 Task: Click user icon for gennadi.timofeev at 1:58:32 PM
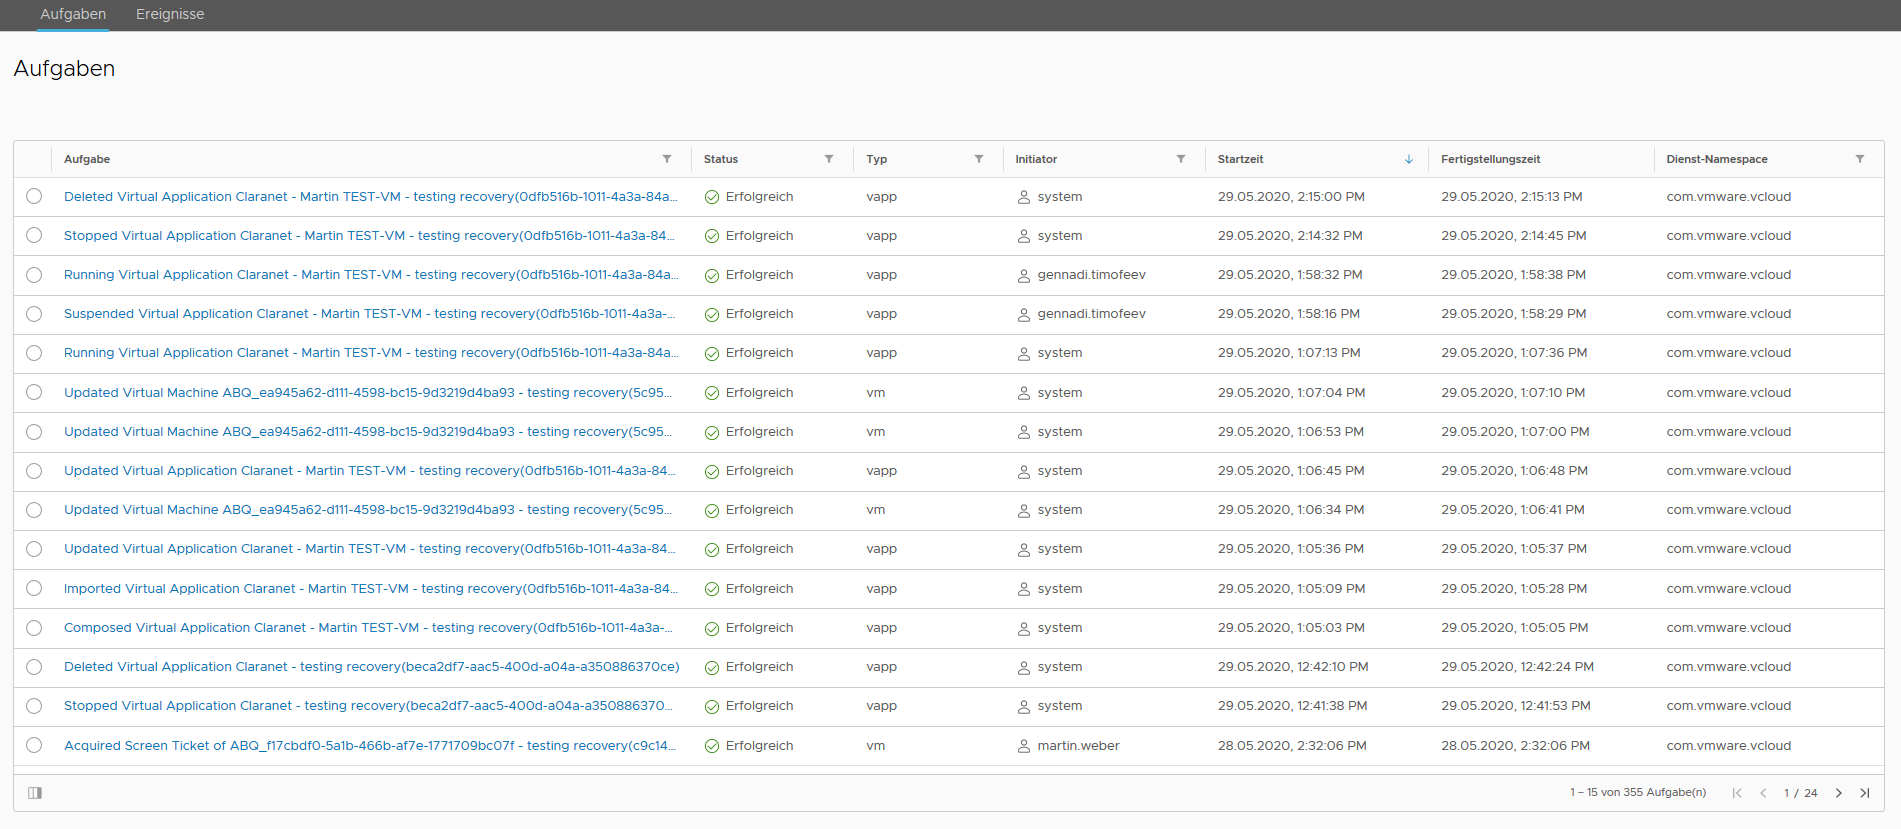point(1024,275)
